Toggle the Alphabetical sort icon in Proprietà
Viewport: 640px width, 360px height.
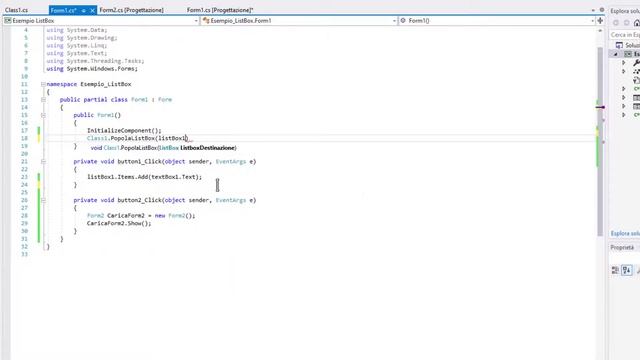pyautogui.click(x=627, y=270)
